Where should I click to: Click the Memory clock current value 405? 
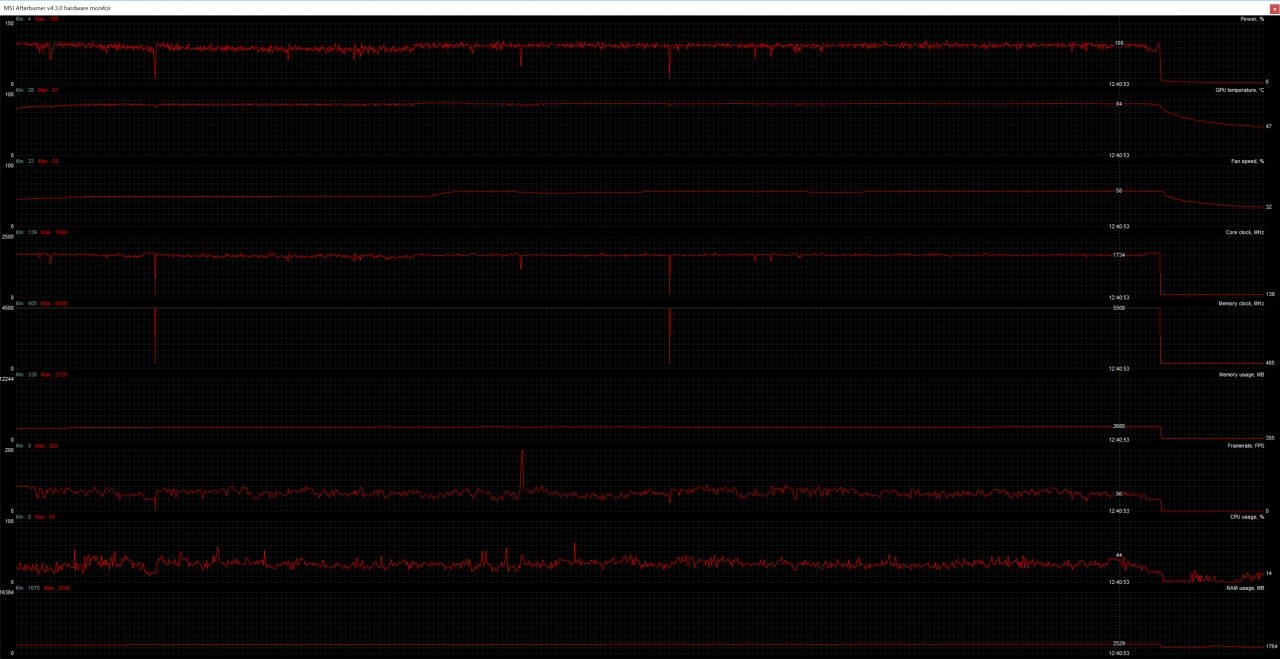point(1270,363)
